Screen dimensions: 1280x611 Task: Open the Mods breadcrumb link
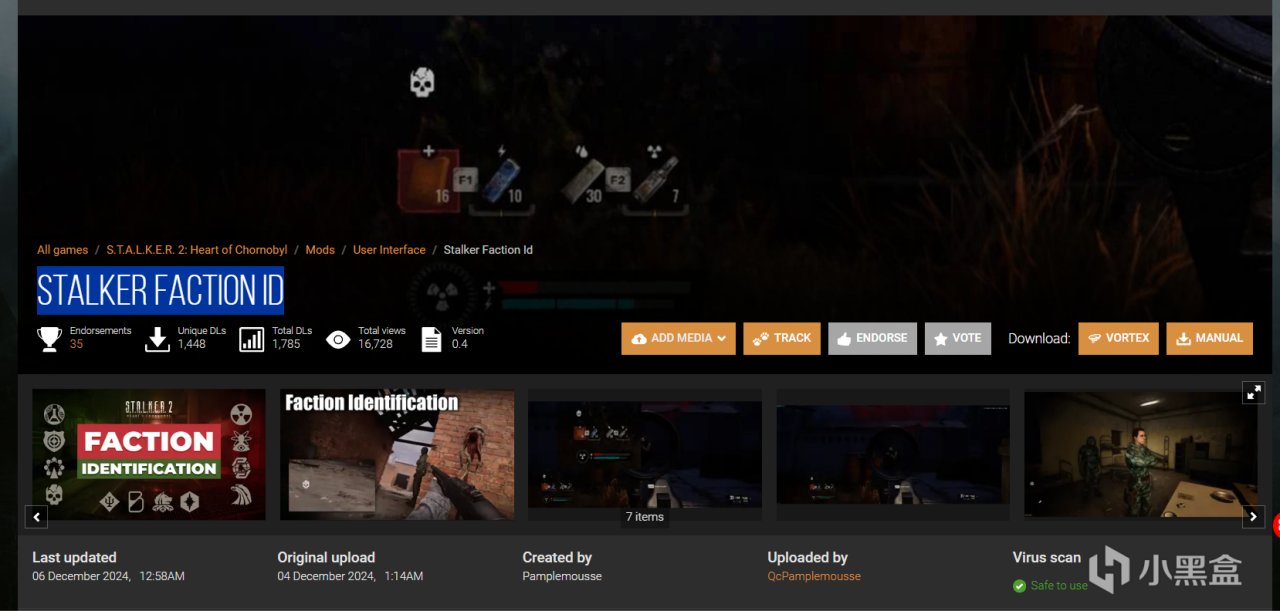click(x=320, y=250)
